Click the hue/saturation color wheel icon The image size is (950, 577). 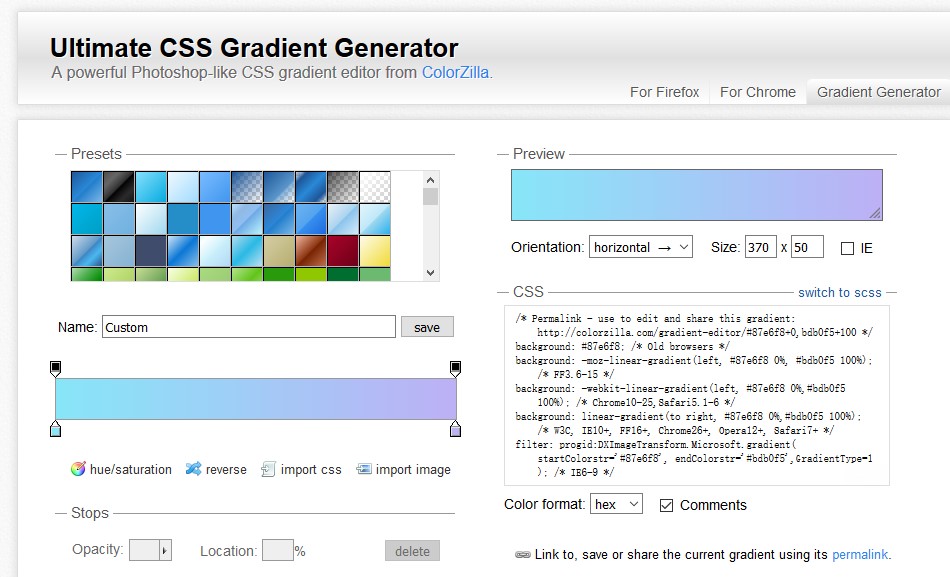(78, 469)
